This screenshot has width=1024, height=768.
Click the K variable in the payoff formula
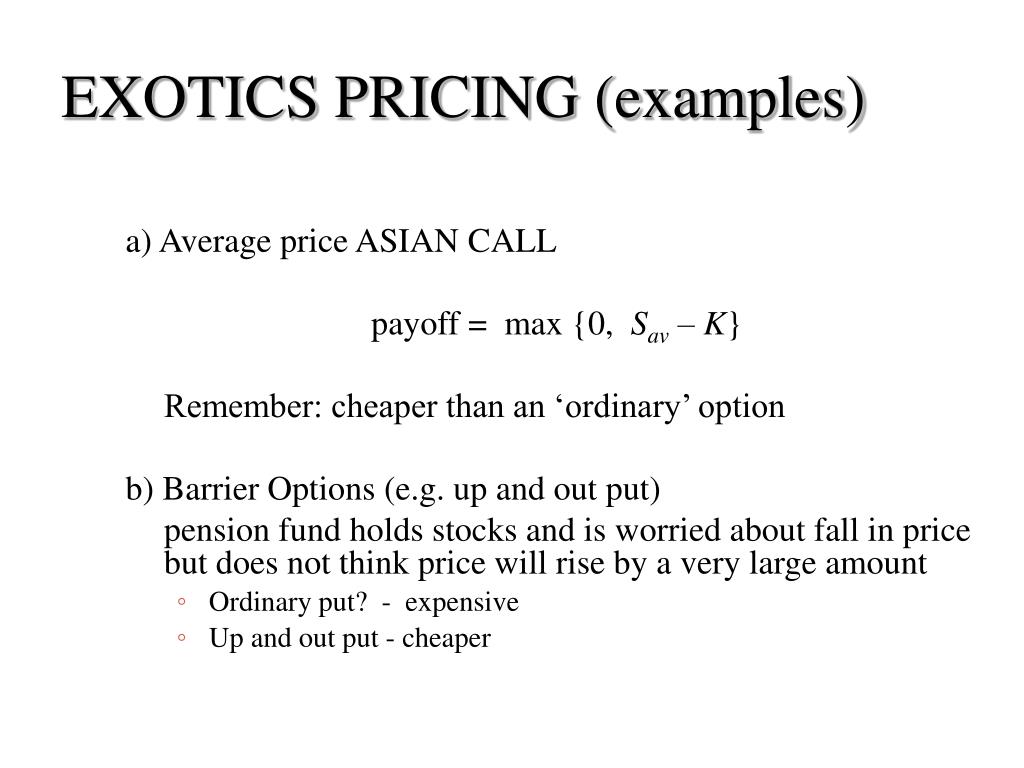(x=714, y=324)
